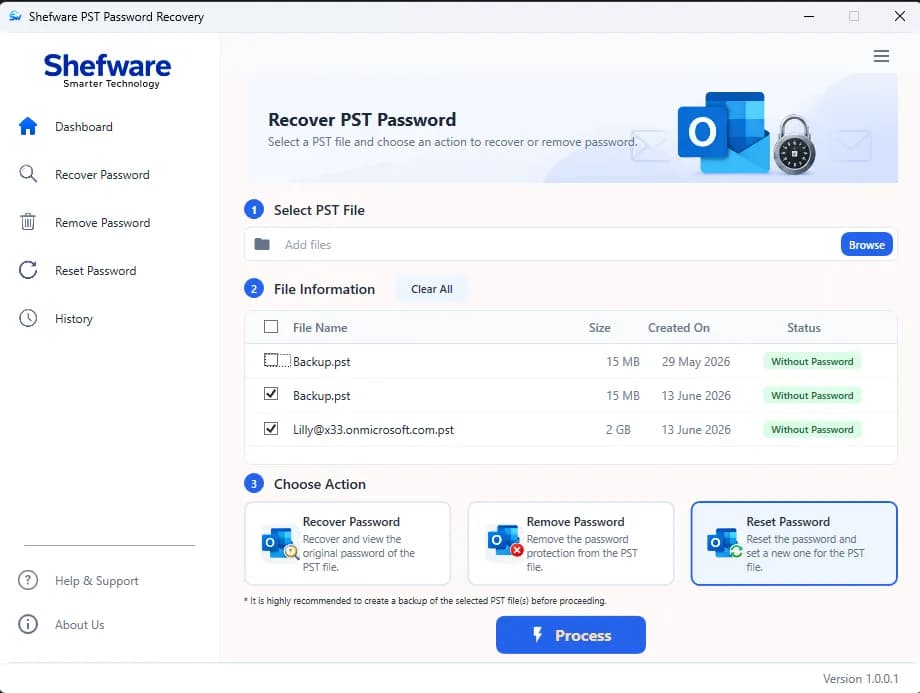Choose the Reset Password action card
This screenshot has width=920, height=693.
coord(794,543)
